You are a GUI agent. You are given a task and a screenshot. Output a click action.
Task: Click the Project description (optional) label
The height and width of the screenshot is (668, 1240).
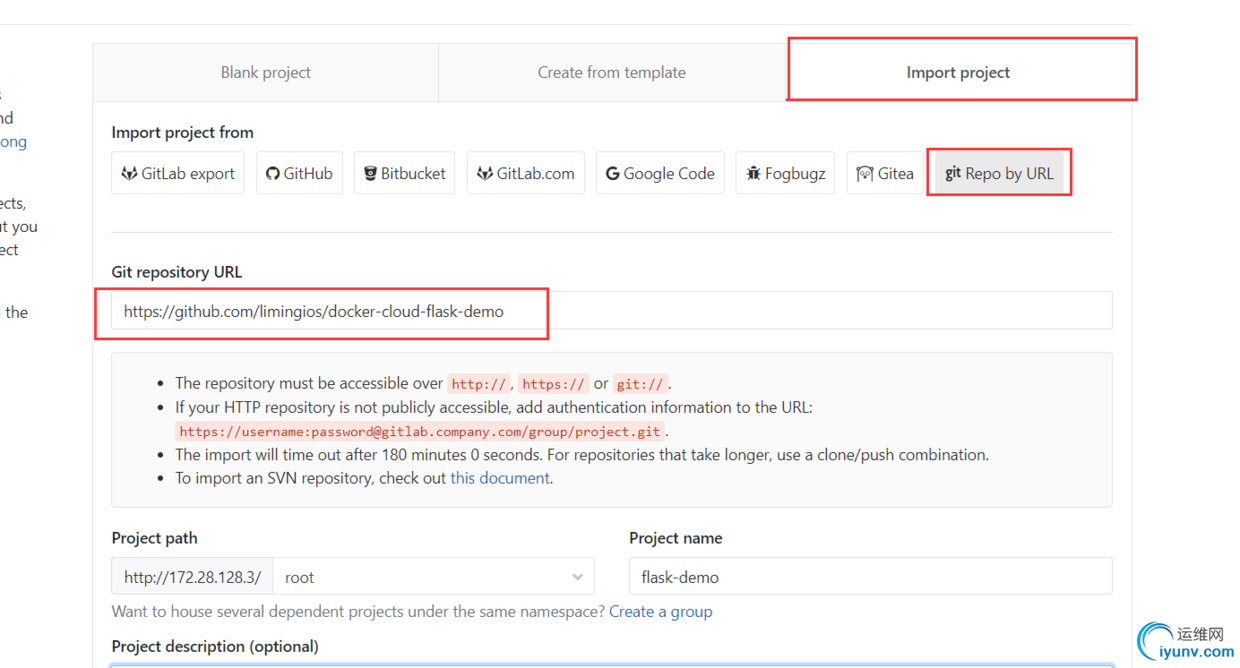(215, 646)
